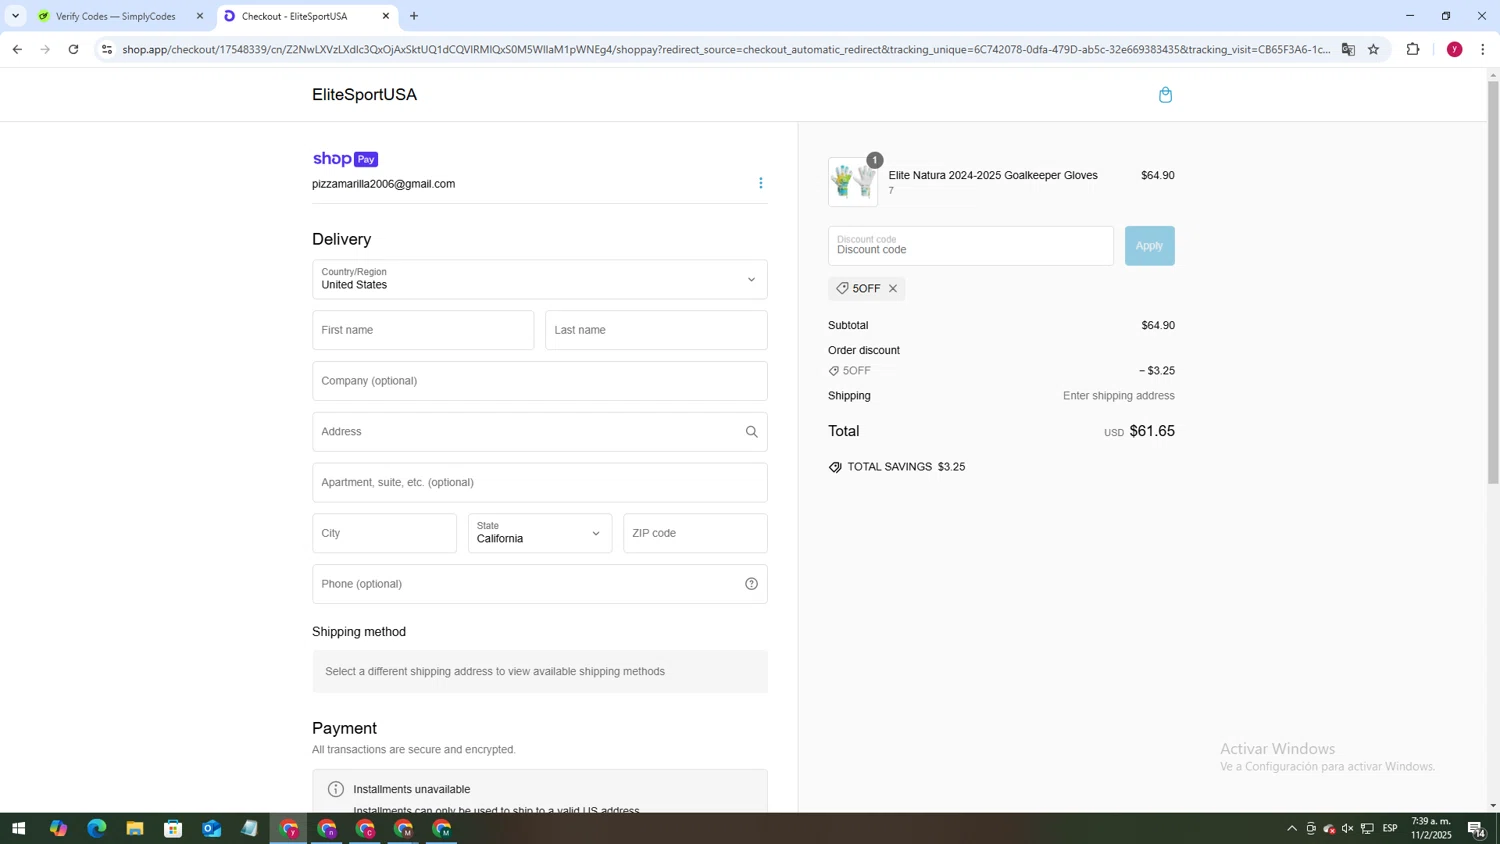
Task: Click the goalkeeper gloves product thumbnail
Action: [x=853, y=182]
